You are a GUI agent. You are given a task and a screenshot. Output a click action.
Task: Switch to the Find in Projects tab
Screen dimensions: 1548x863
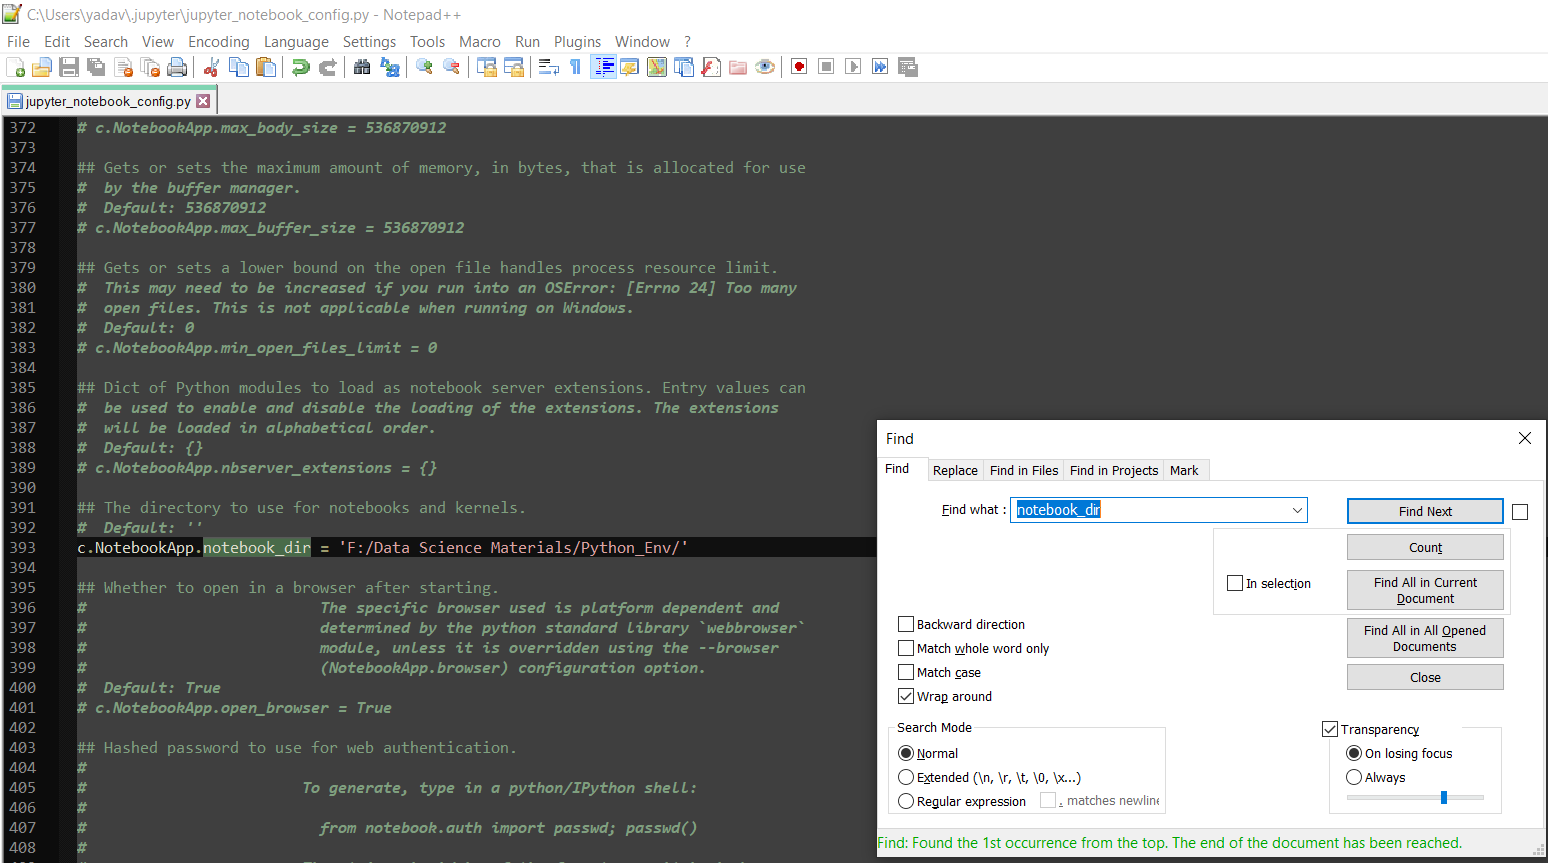pyautogui.click(x=1114, y=470)
